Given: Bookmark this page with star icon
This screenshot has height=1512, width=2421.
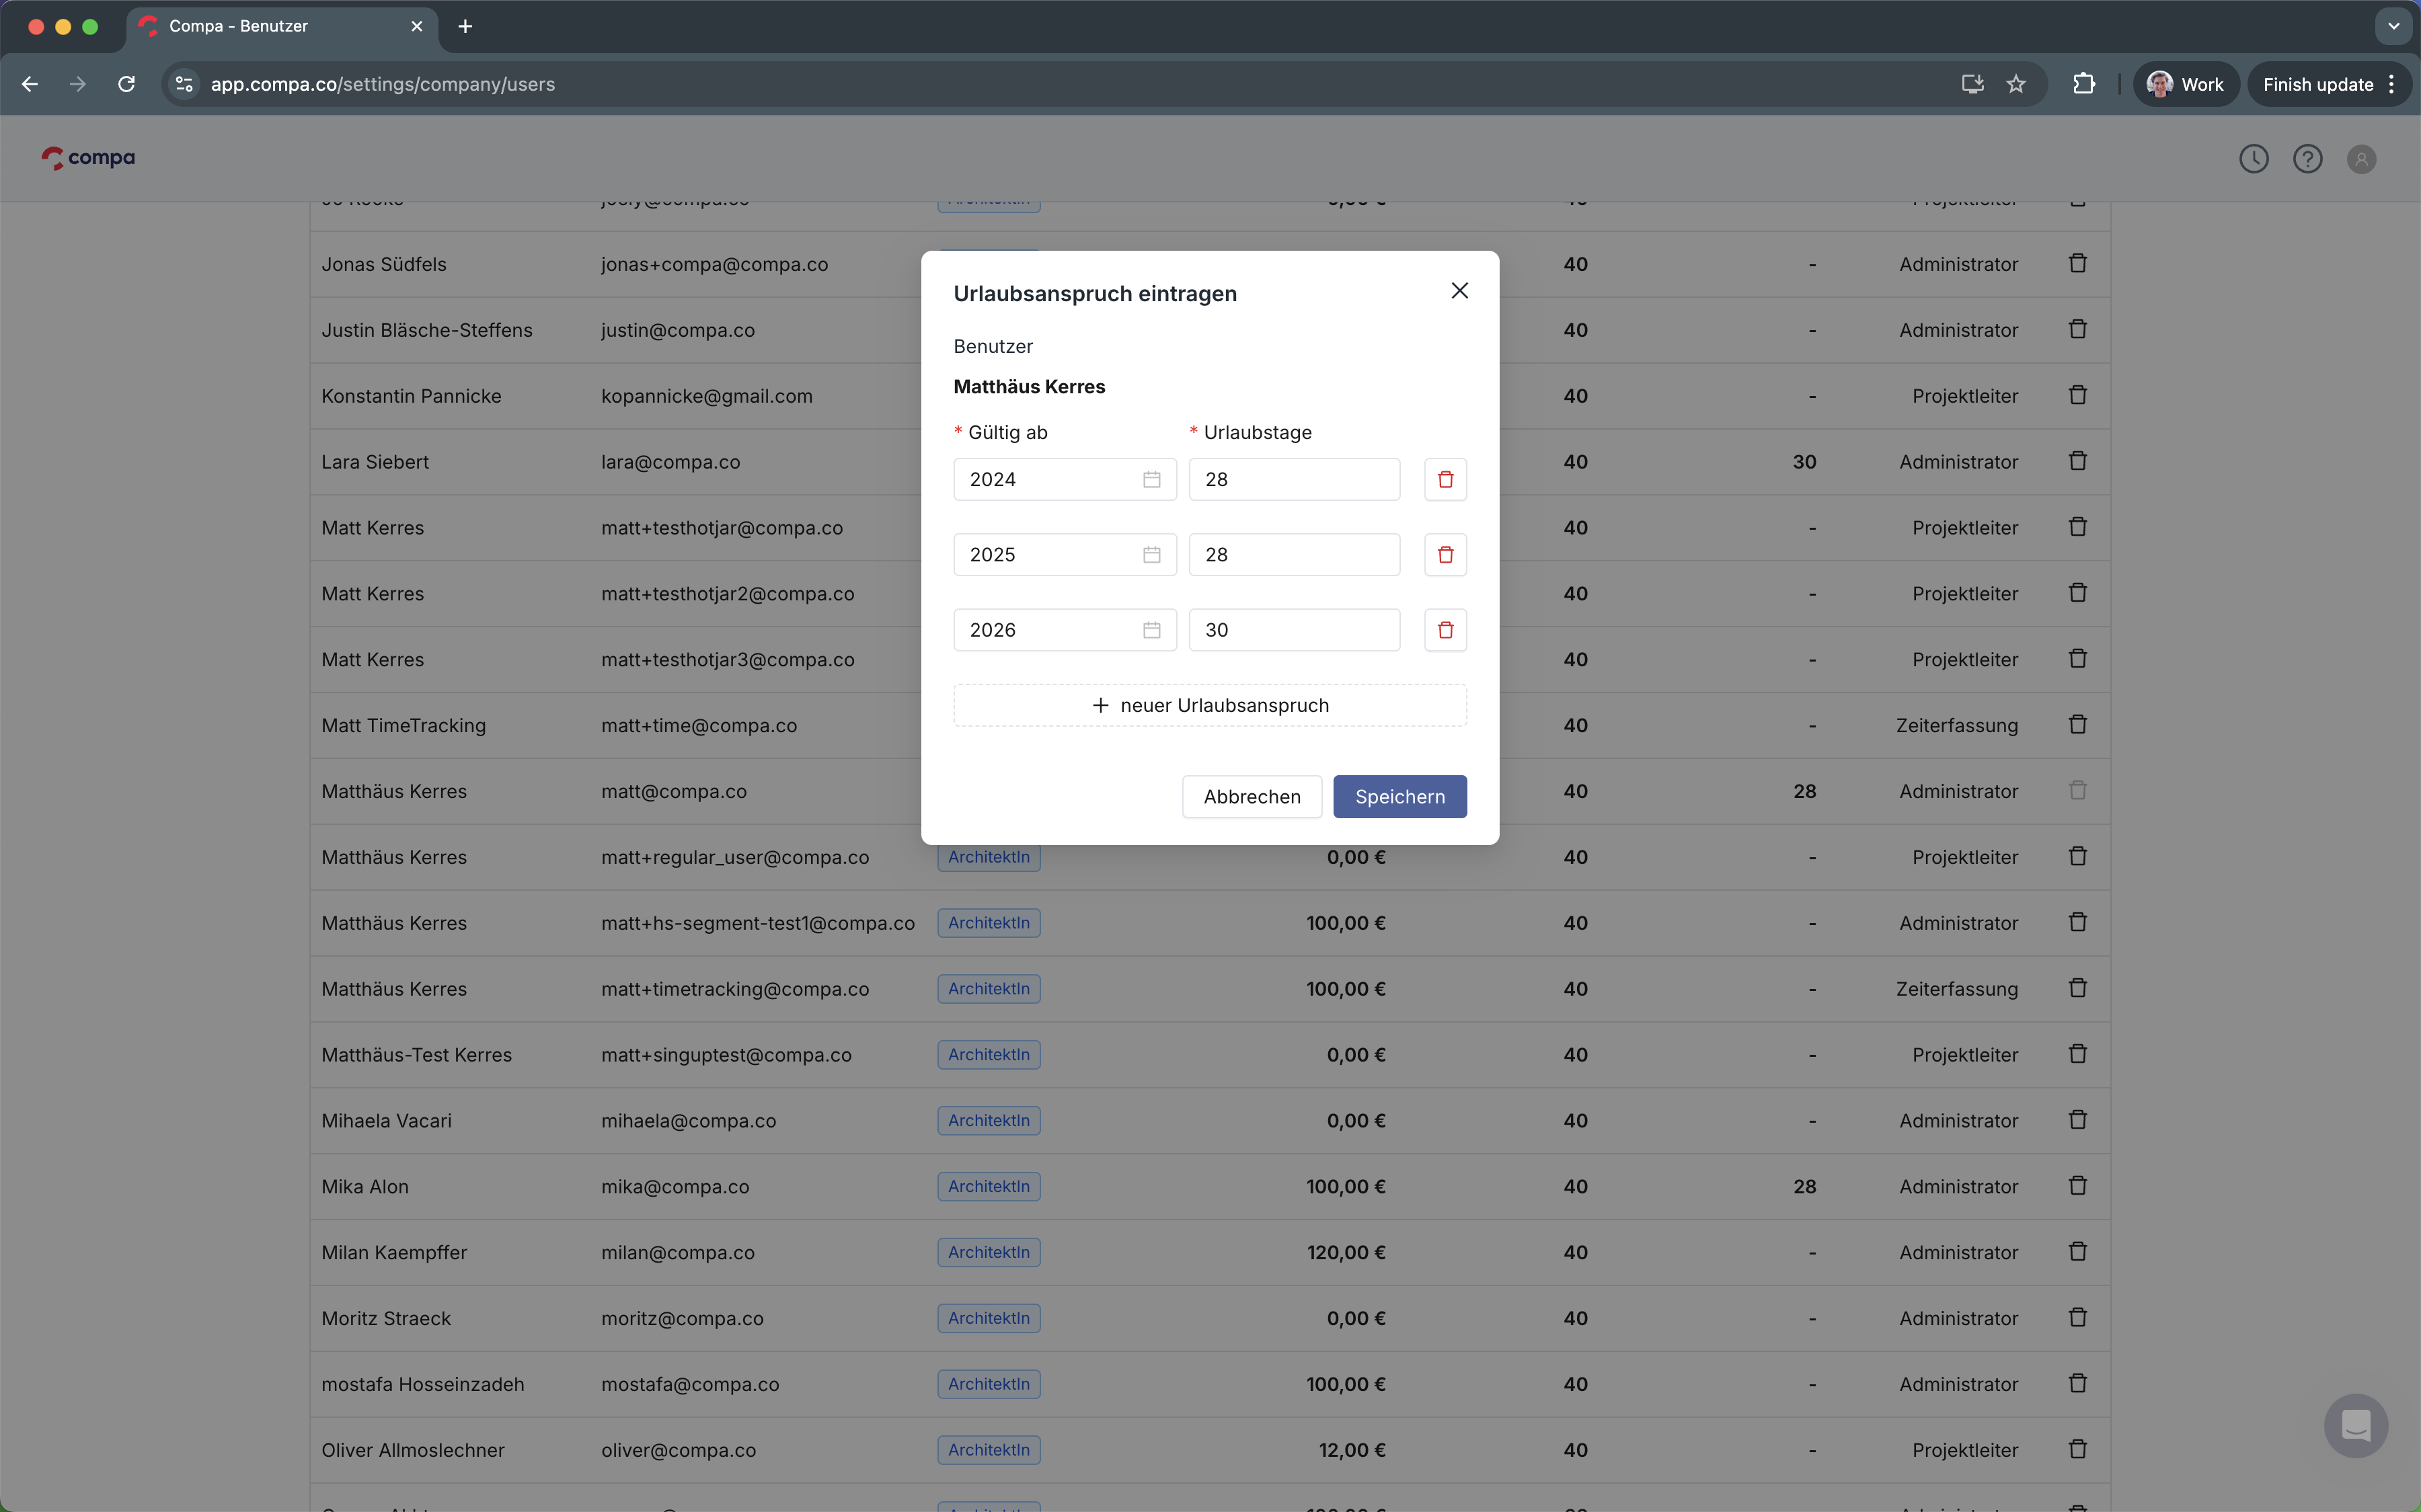Looking at the screenshot, I should pyautogui.click(x=2015, y=84).
